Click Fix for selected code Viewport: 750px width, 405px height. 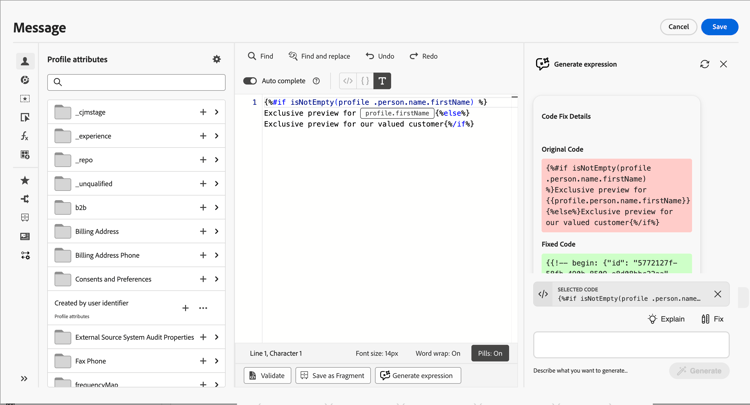712,319
